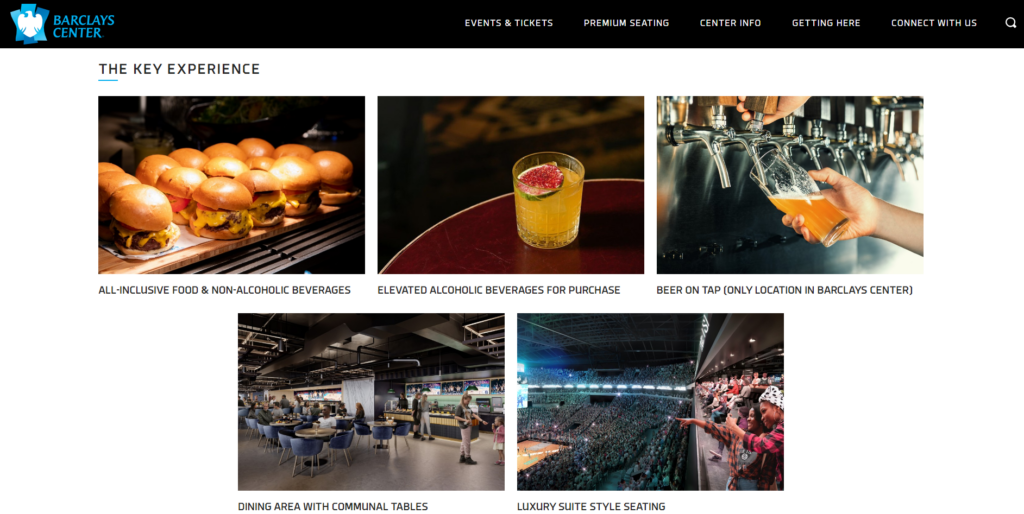The width and height of the screenshot is (1024, 514).
Task: Open the Getting Here menu
Action: (x=826, y=23)
